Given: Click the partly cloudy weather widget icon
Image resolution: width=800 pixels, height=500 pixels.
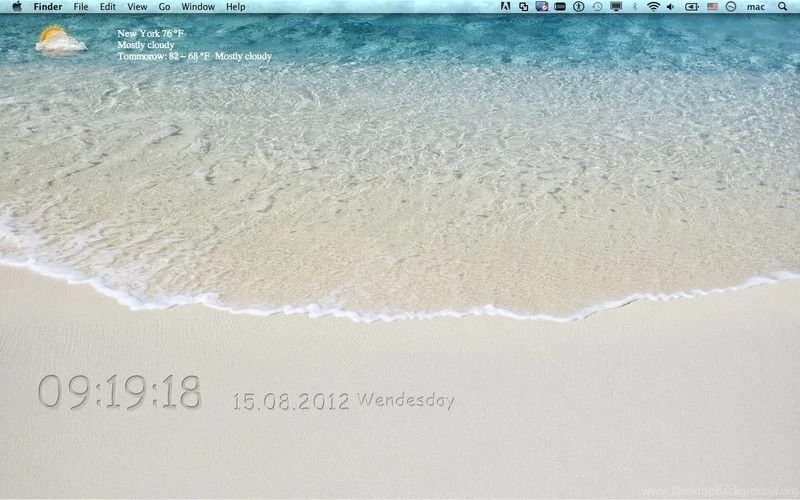Looking at the screenshot, I should pos(60,41).
